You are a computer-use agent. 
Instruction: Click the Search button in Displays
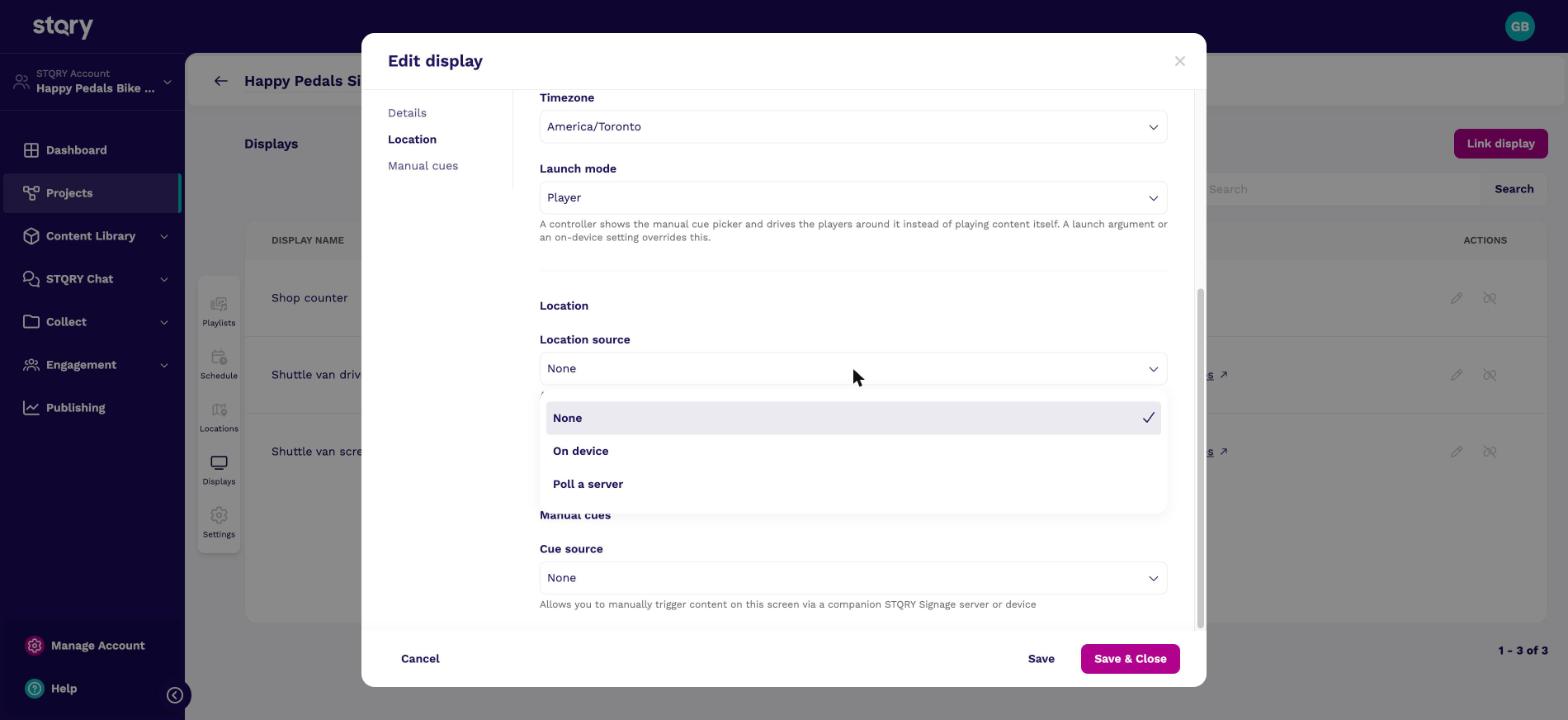1514,189
